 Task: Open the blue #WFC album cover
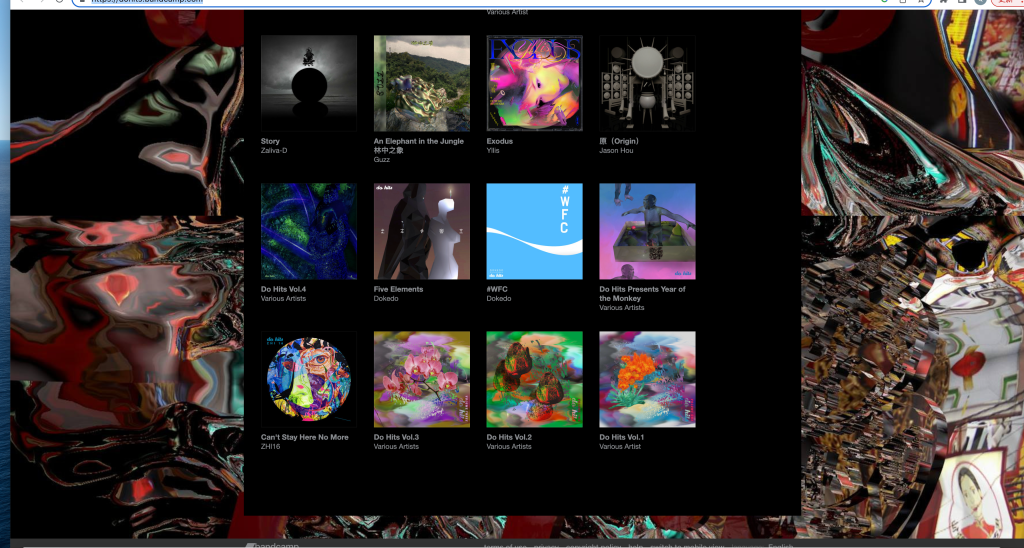point(534,231)
